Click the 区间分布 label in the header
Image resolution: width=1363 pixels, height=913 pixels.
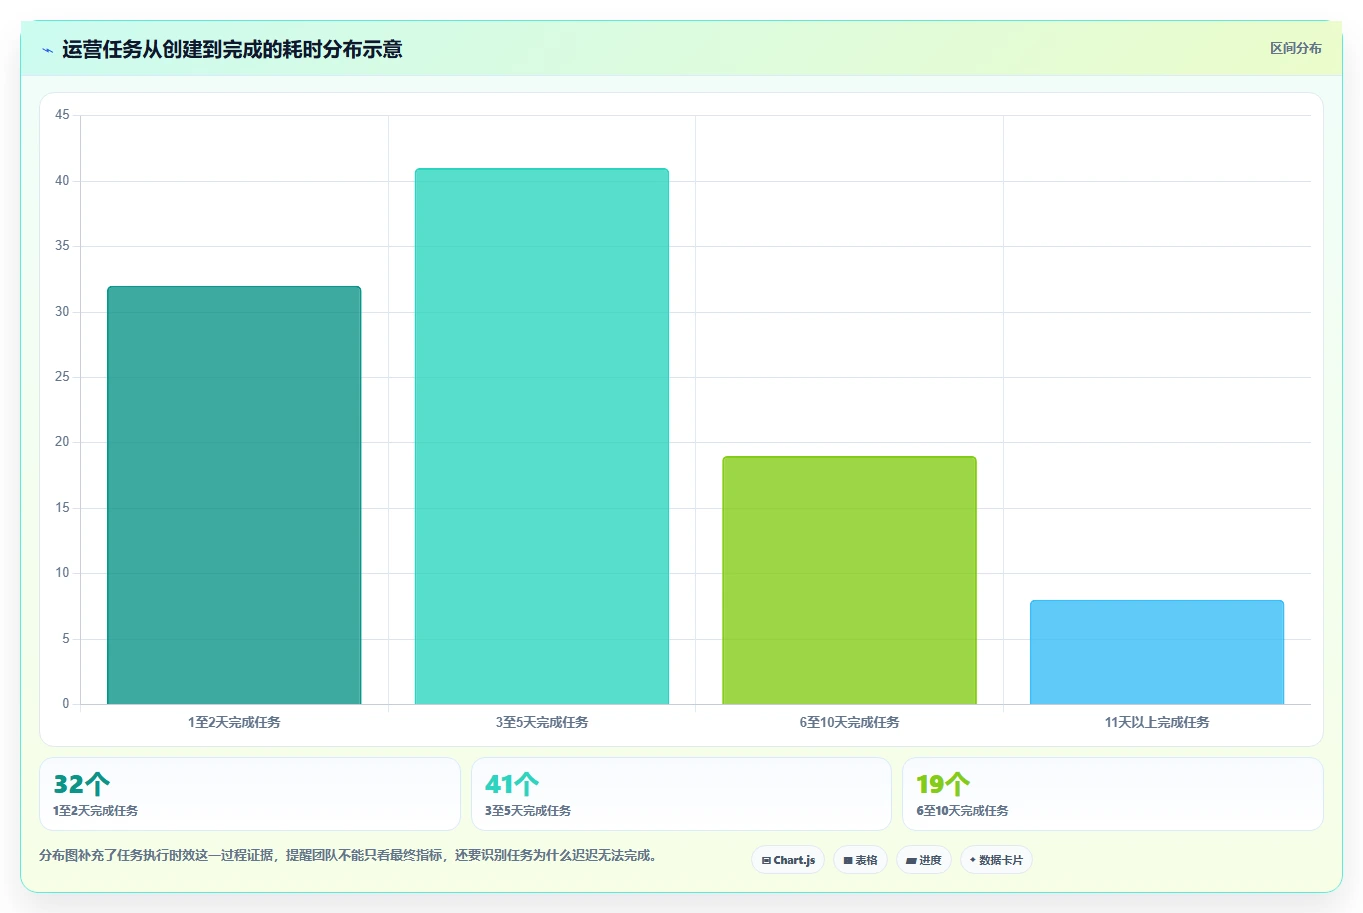1295,48
